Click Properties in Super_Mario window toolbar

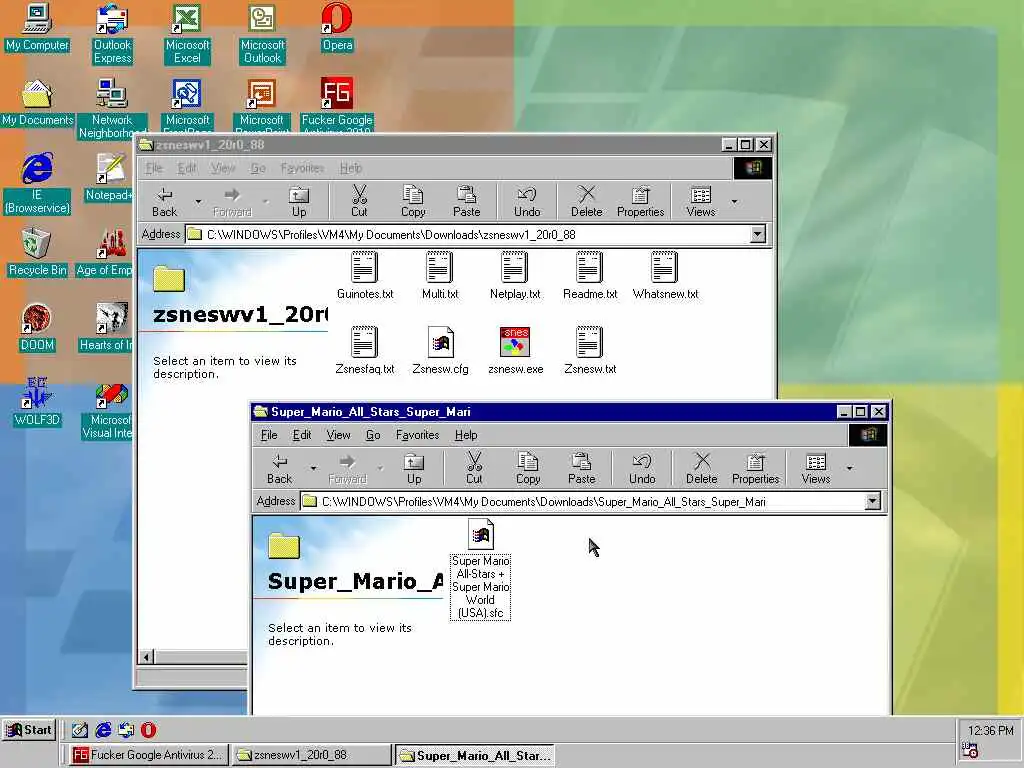point(756,469)
